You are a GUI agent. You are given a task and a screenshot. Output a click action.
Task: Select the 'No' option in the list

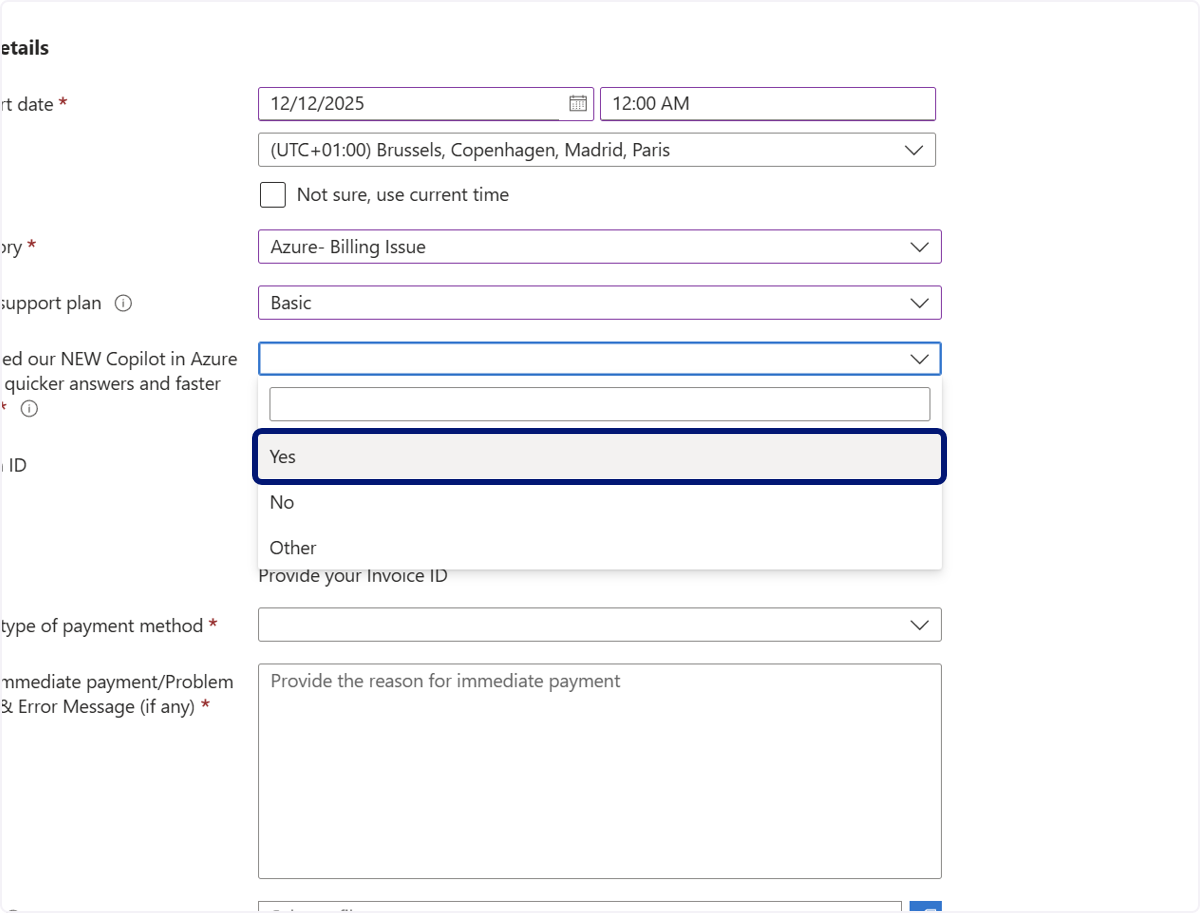[x=600, y=502]
